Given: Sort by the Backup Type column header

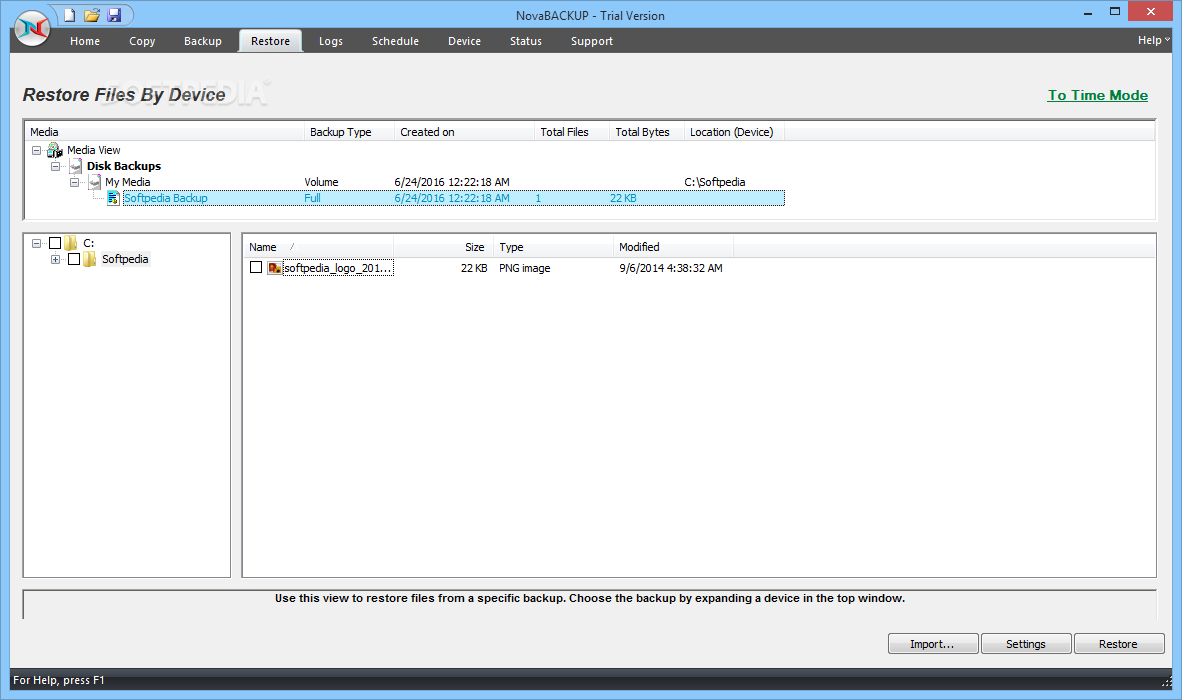Looking at the screenshot, I should pos(349,132).
